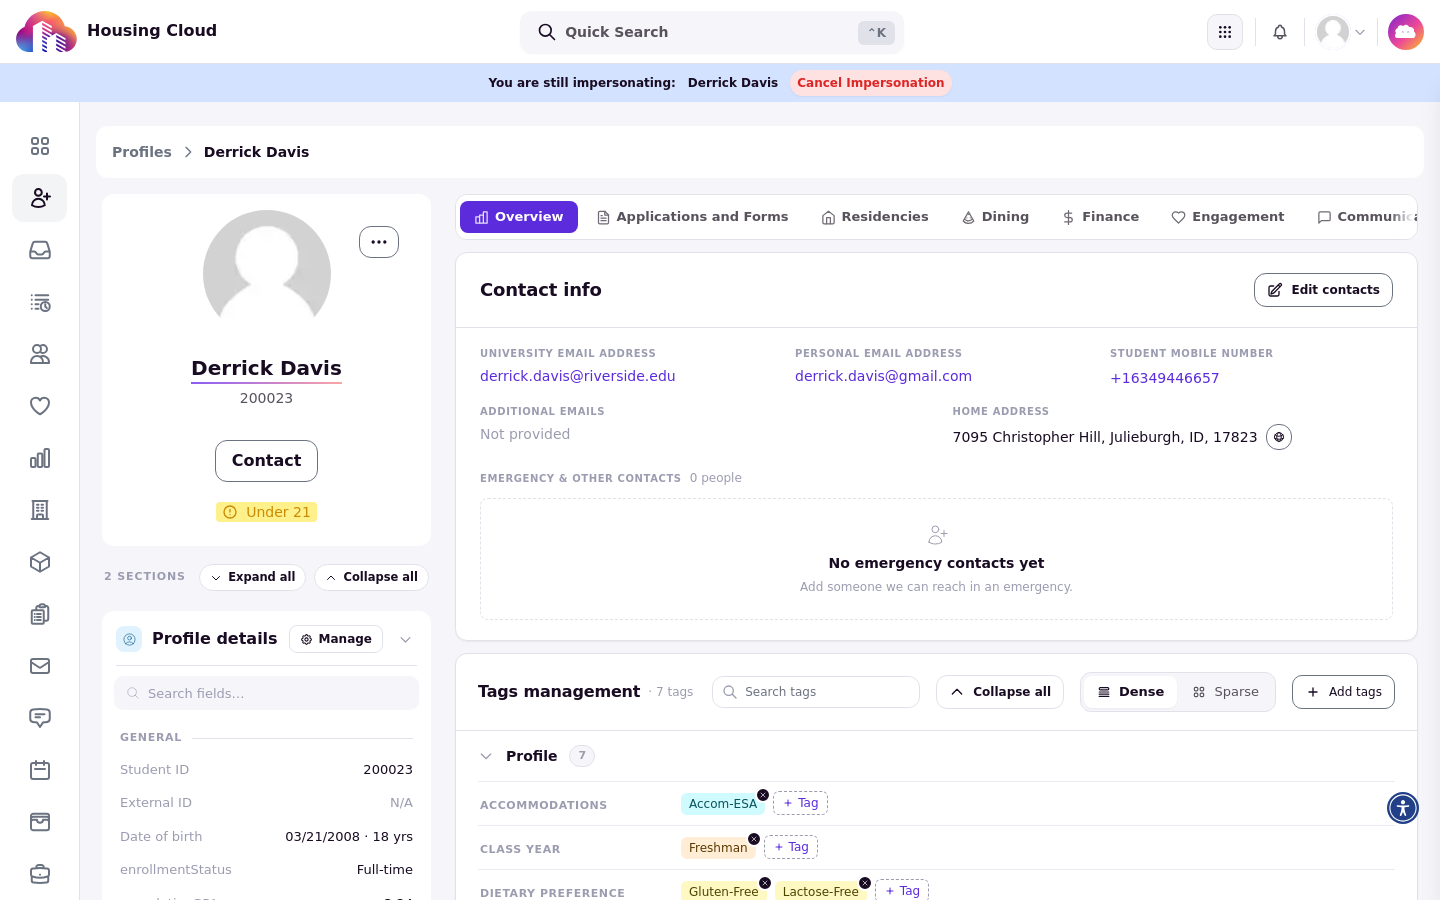Open the briefcase icon in the sidebar
The image size is (1440, 900).
pyautogui.click(x=40, y=874)
